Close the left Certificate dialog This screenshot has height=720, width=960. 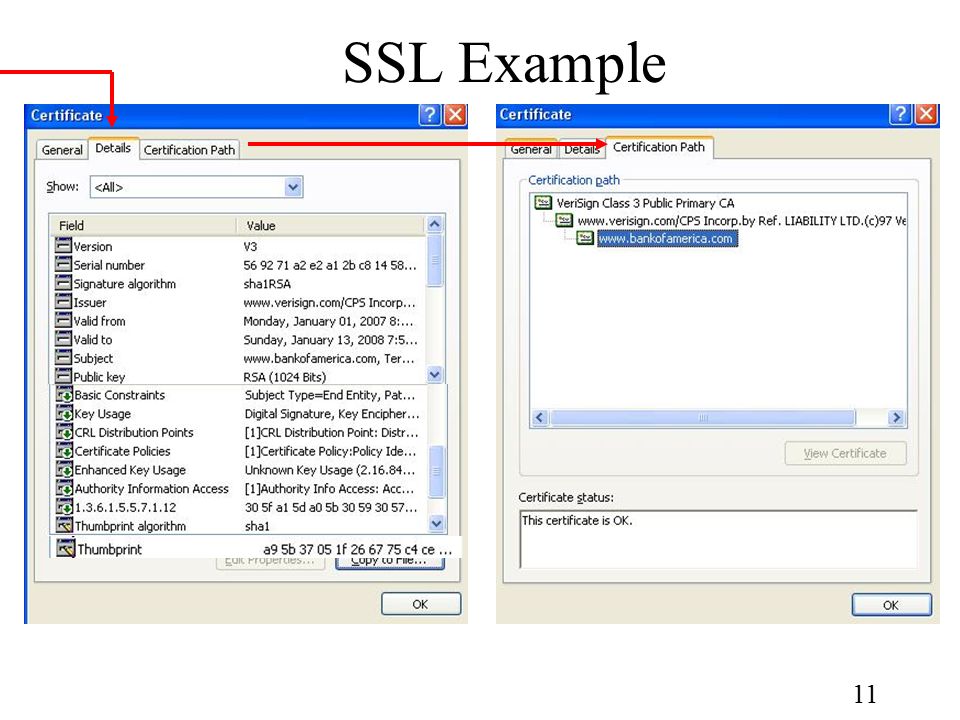pyautogui.click(x=456, y=114)
